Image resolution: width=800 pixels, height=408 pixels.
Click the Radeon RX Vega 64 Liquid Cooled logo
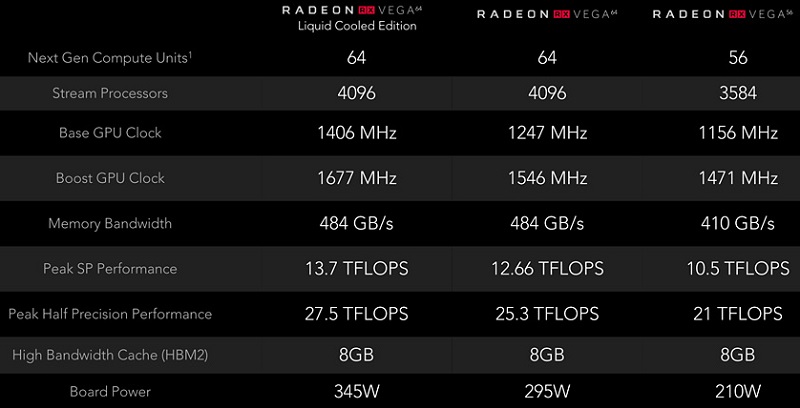point(353,10)
